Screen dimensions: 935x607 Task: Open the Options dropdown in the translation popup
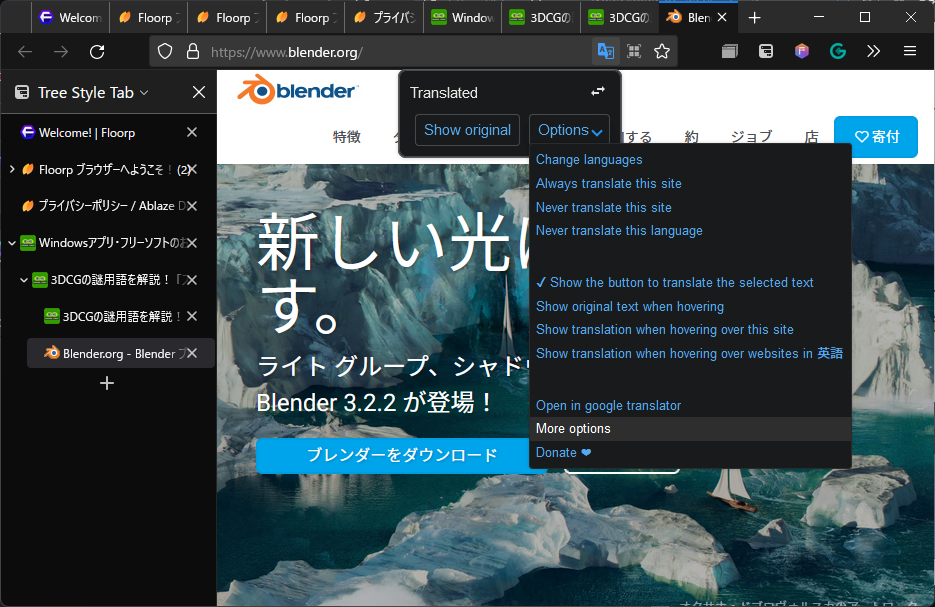click(568, 129)
